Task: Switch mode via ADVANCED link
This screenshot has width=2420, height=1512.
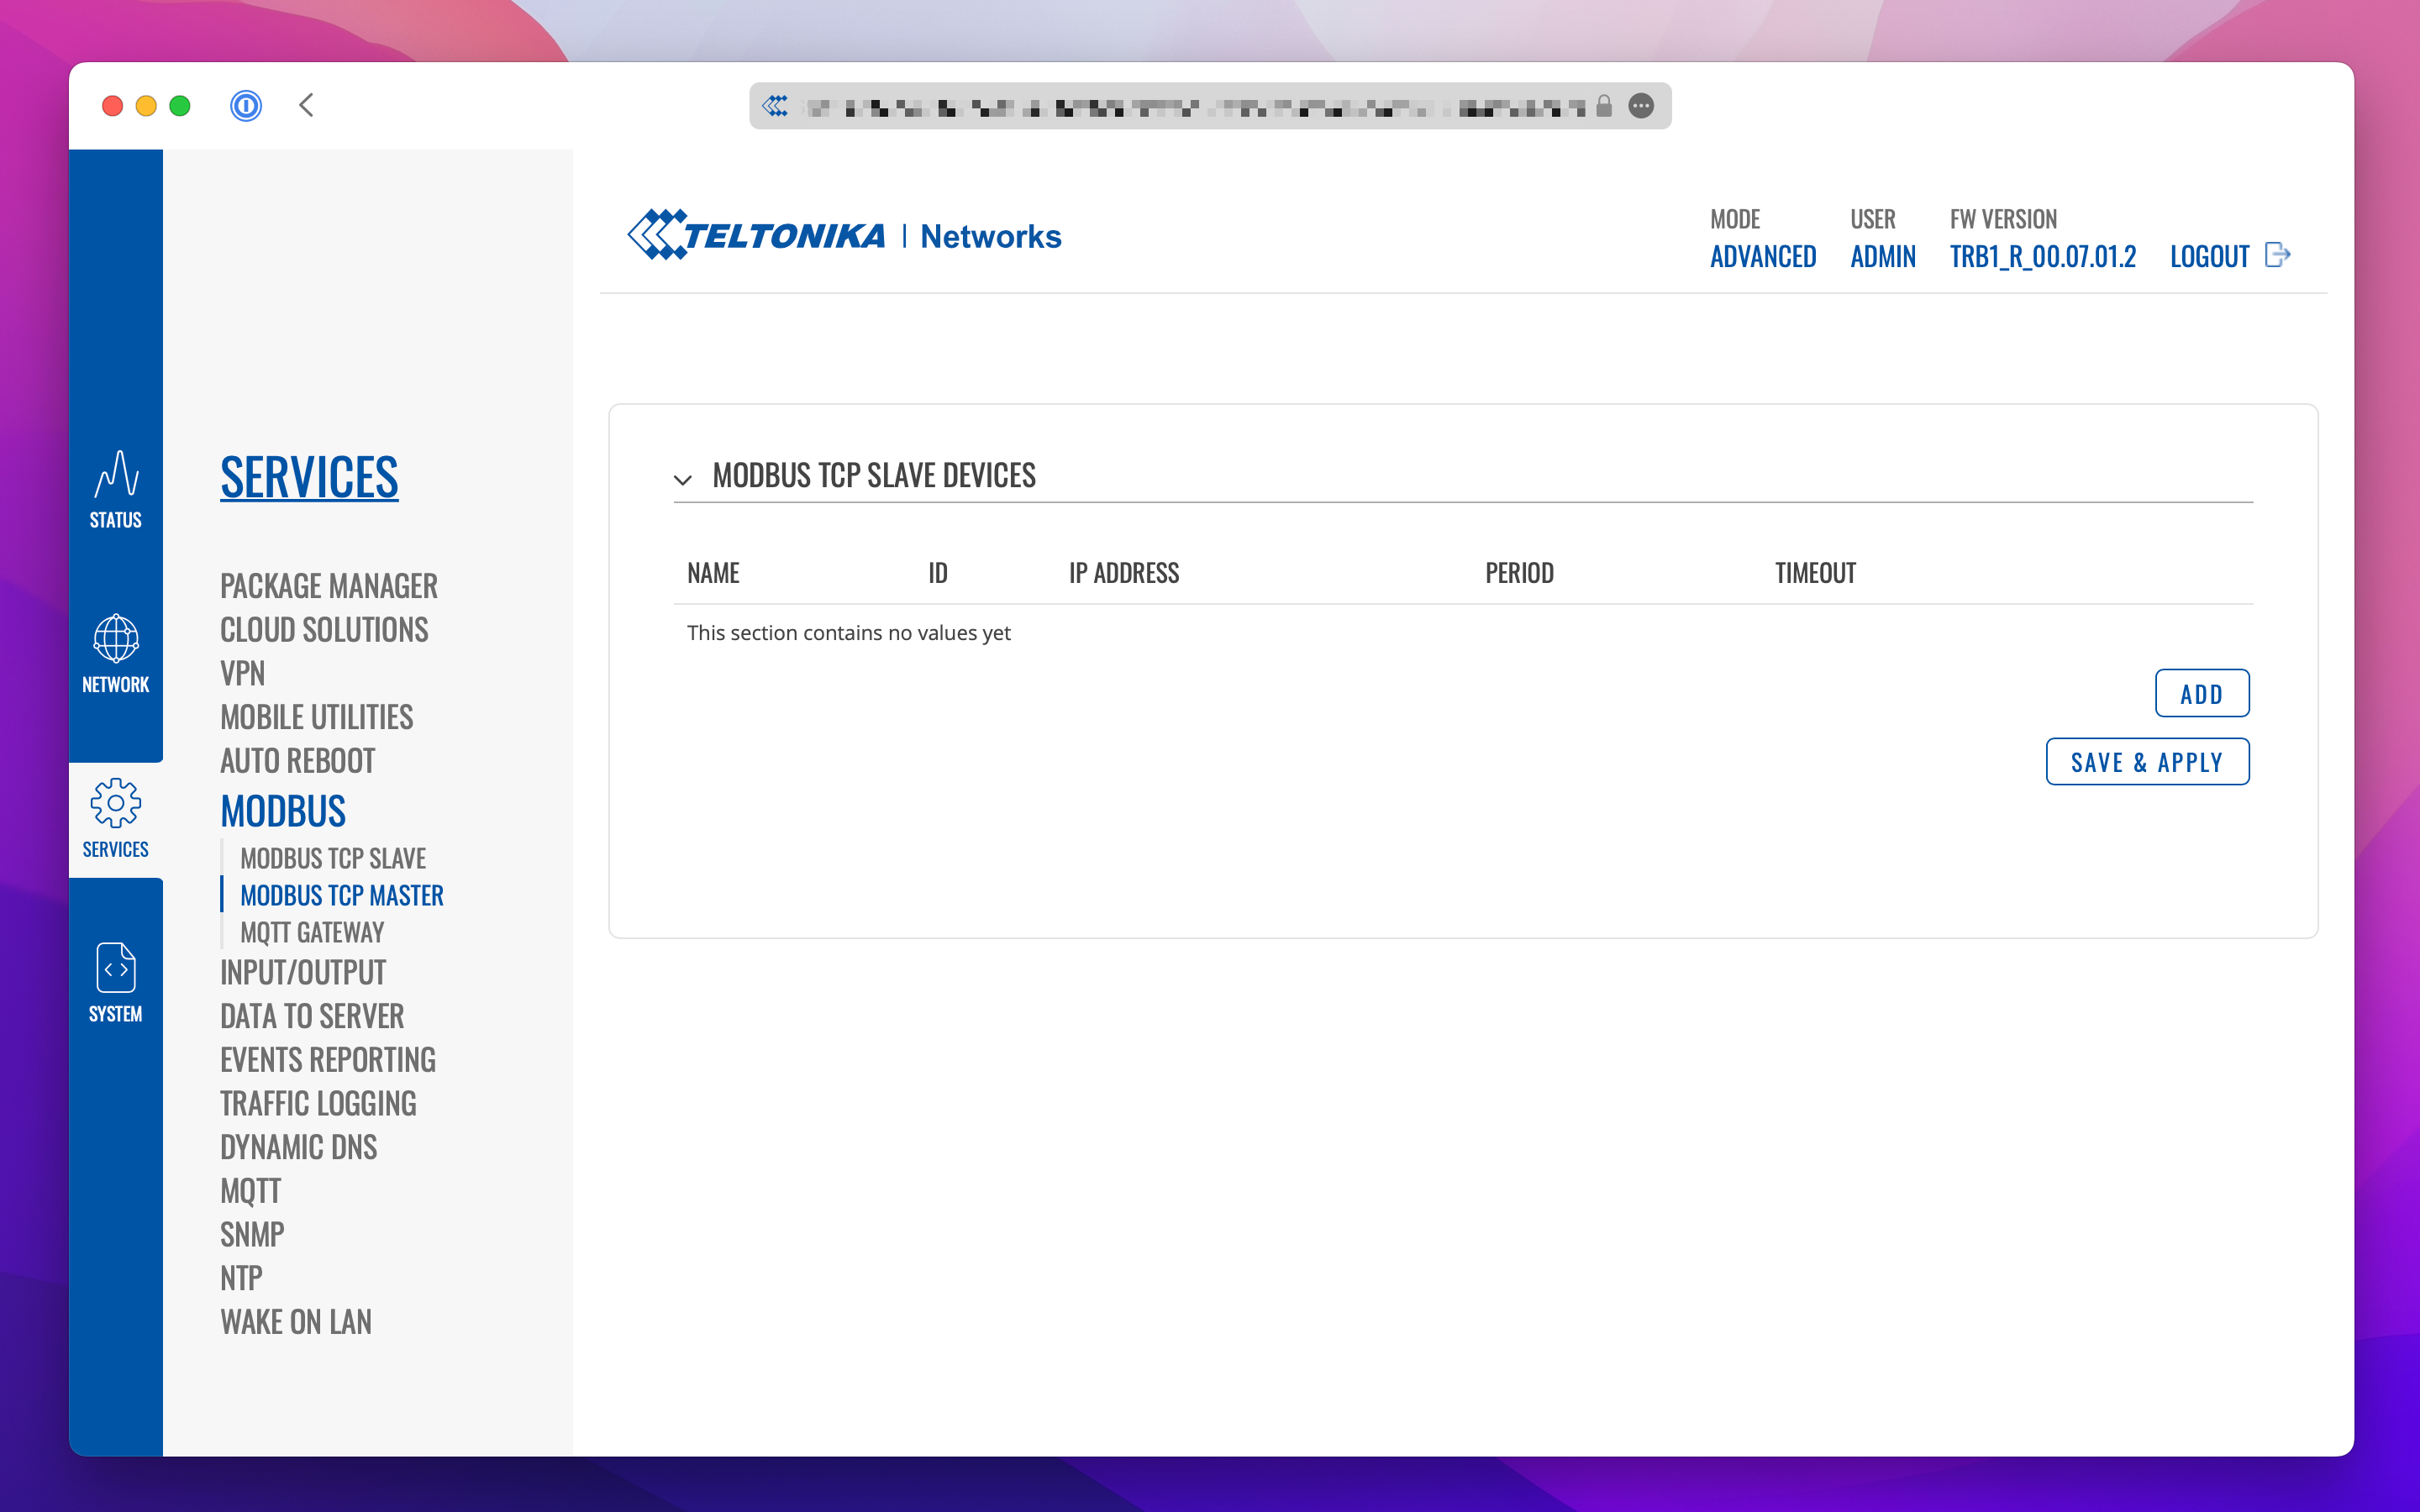Action: pos(1762,257)
